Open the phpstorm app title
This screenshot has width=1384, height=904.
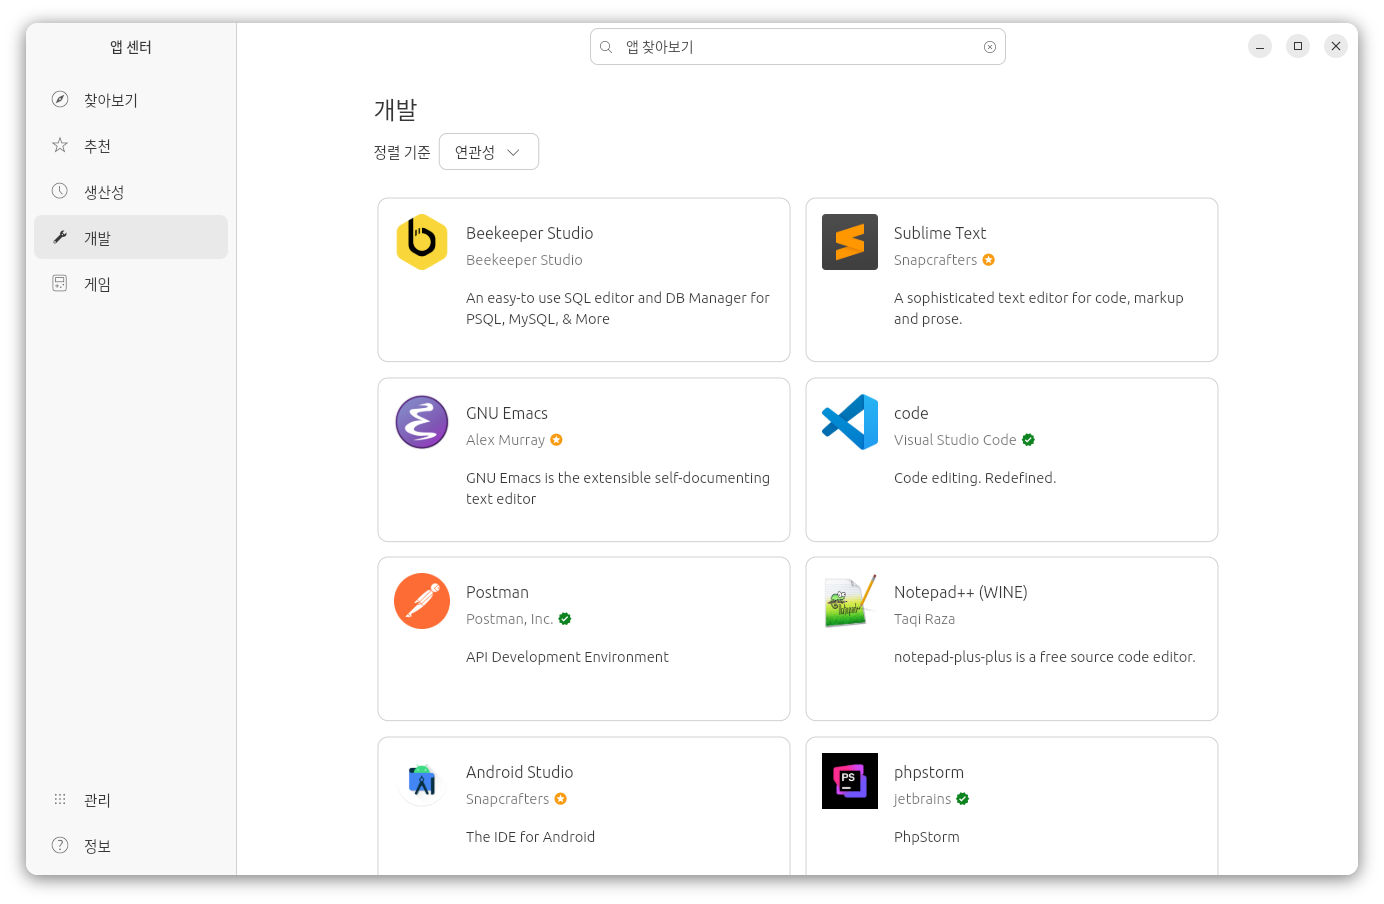tap(929, 772)
